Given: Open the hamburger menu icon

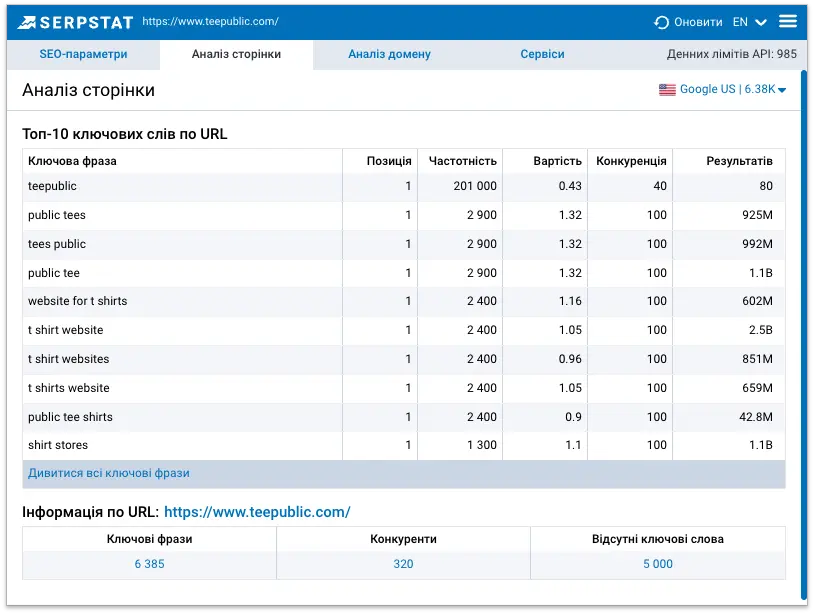Looking at the screenshot, I should [788, 21].
